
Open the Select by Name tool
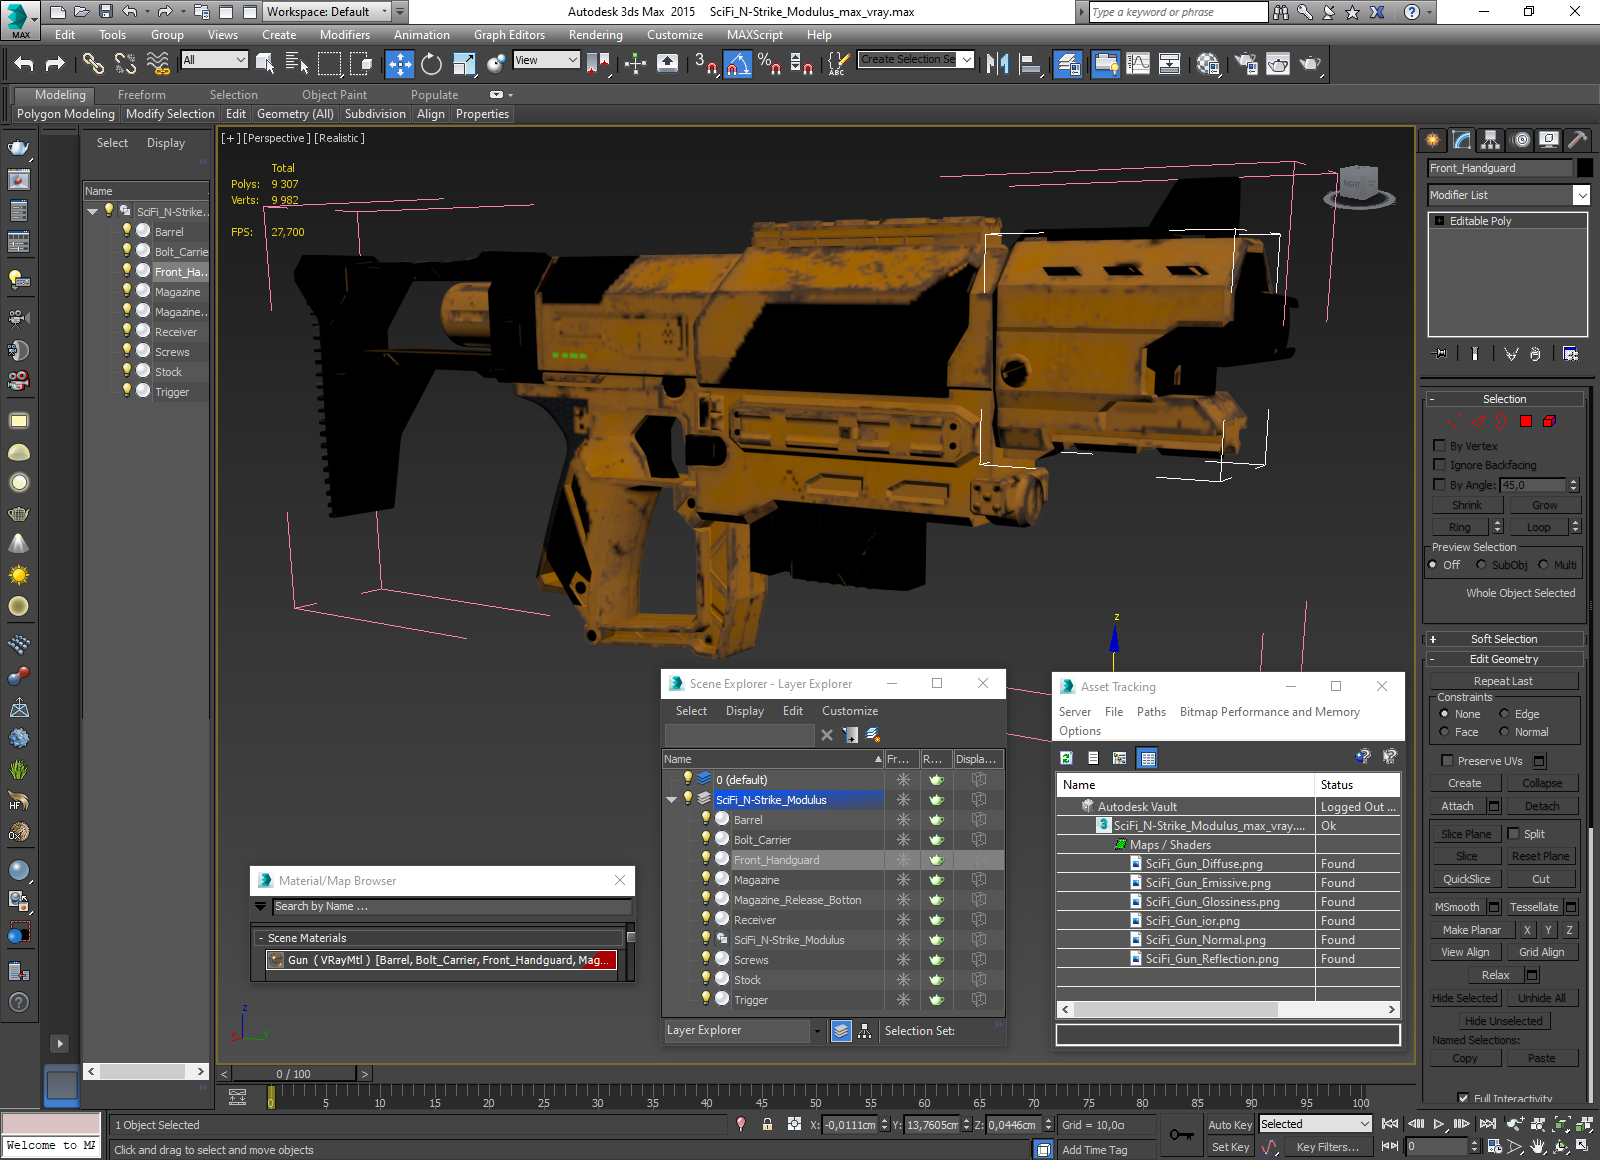tap(297, 64)
